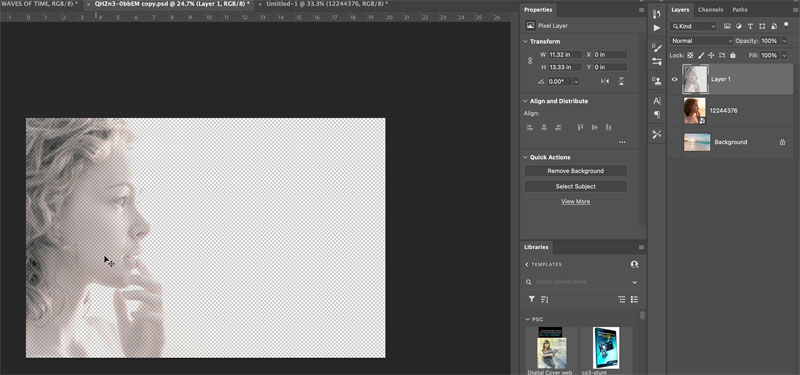The height and width of the screenshot is (375, 800).
Task: Filter layers by adjustment layers
Action: [x=738, y=26]
